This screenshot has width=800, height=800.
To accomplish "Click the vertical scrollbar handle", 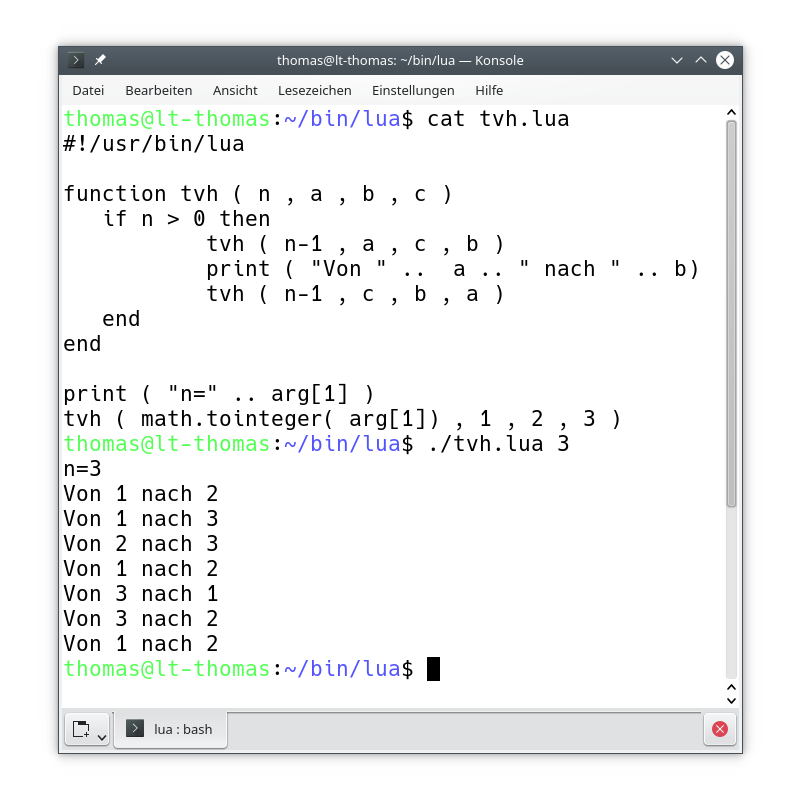I will [x=731, y=310].
